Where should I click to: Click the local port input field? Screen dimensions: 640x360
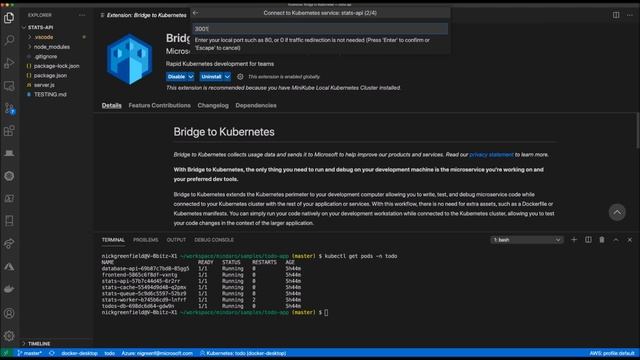coord(320,29)
